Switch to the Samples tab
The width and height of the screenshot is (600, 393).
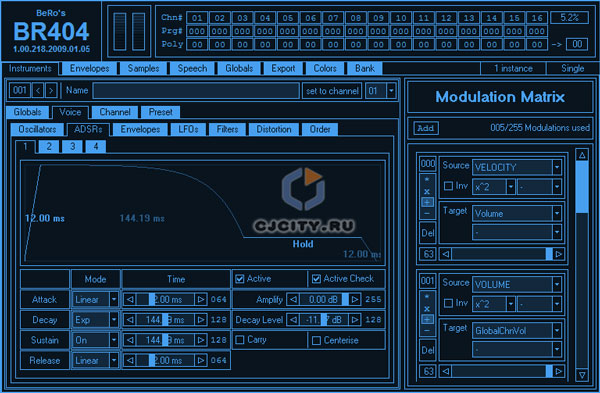[143, 68]
